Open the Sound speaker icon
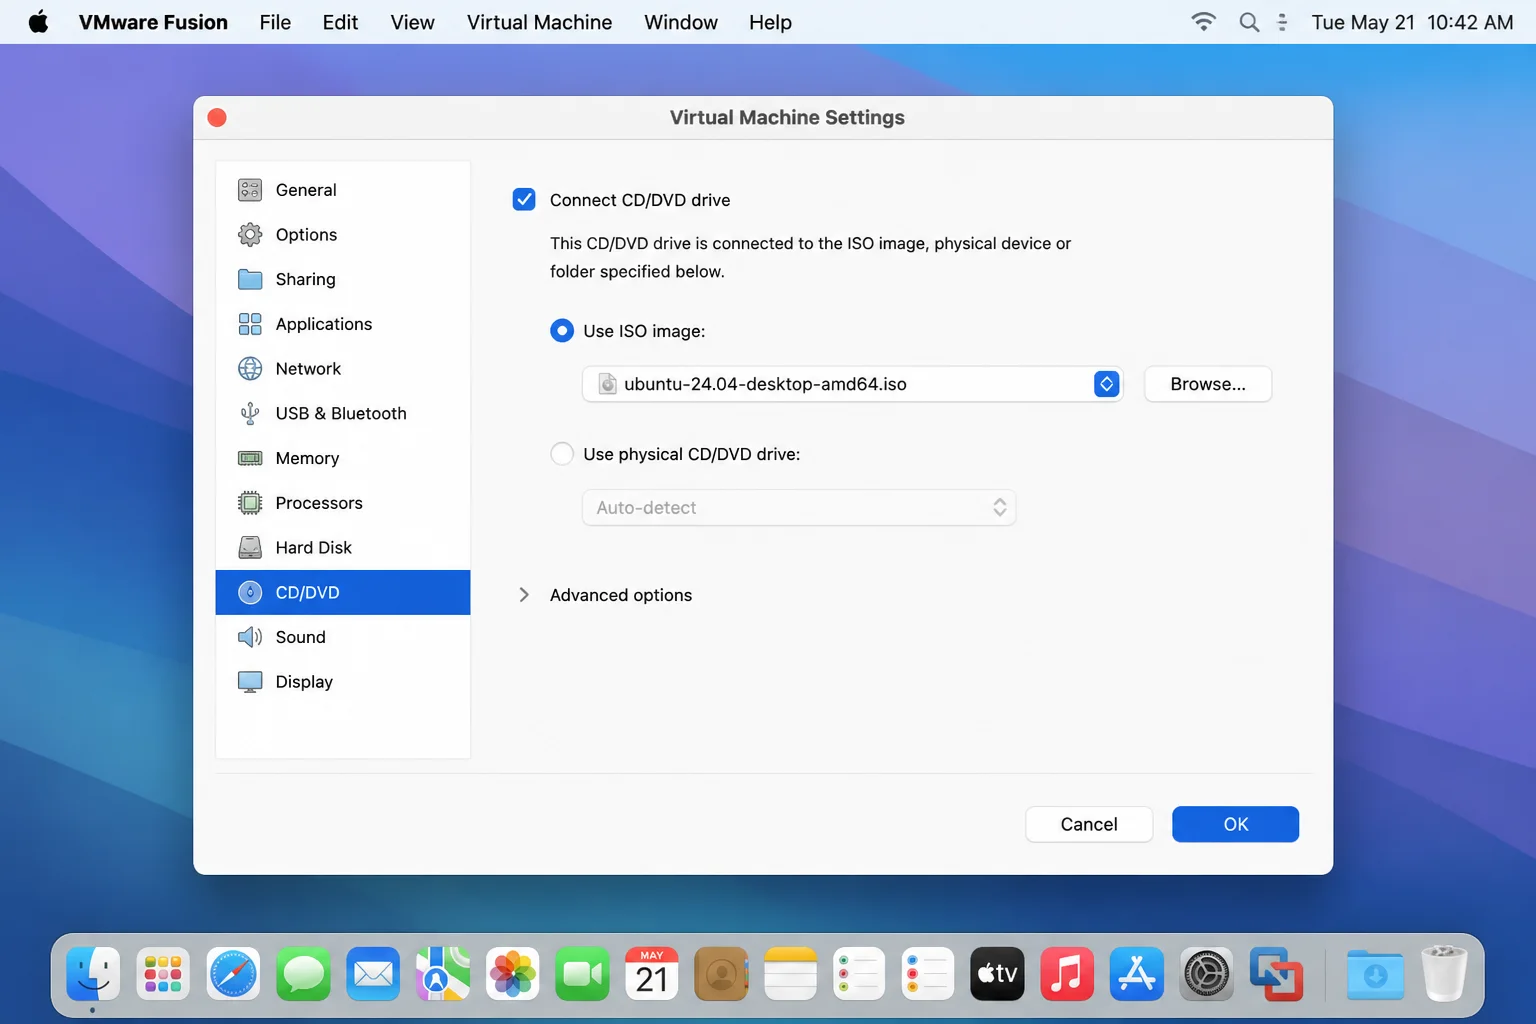The height and width of the screenshot is (1024, 1536). coord(250,637)
